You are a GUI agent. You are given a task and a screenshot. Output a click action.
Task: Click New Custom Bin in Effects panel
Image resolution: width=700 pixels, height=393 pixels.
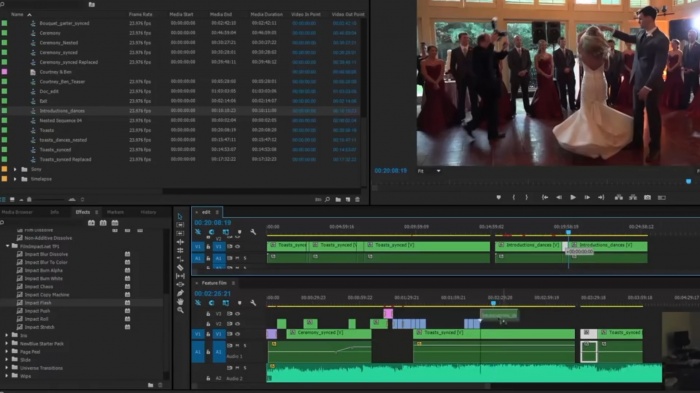point(150,385)
